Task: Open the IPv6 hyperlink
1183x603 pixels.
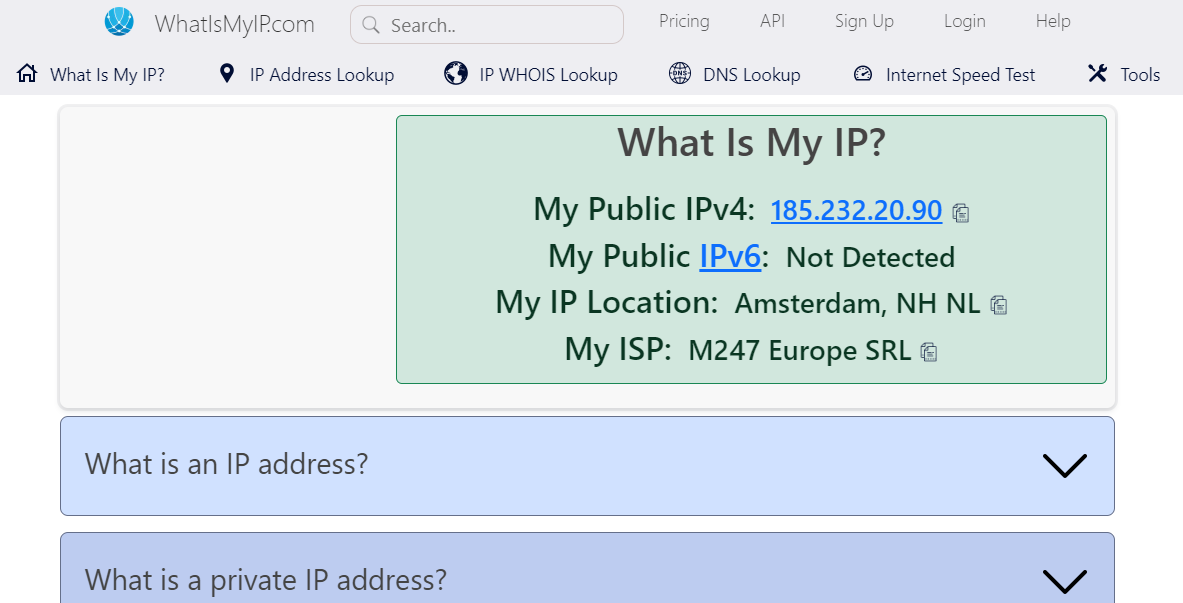Action: [x=730, y=256]
